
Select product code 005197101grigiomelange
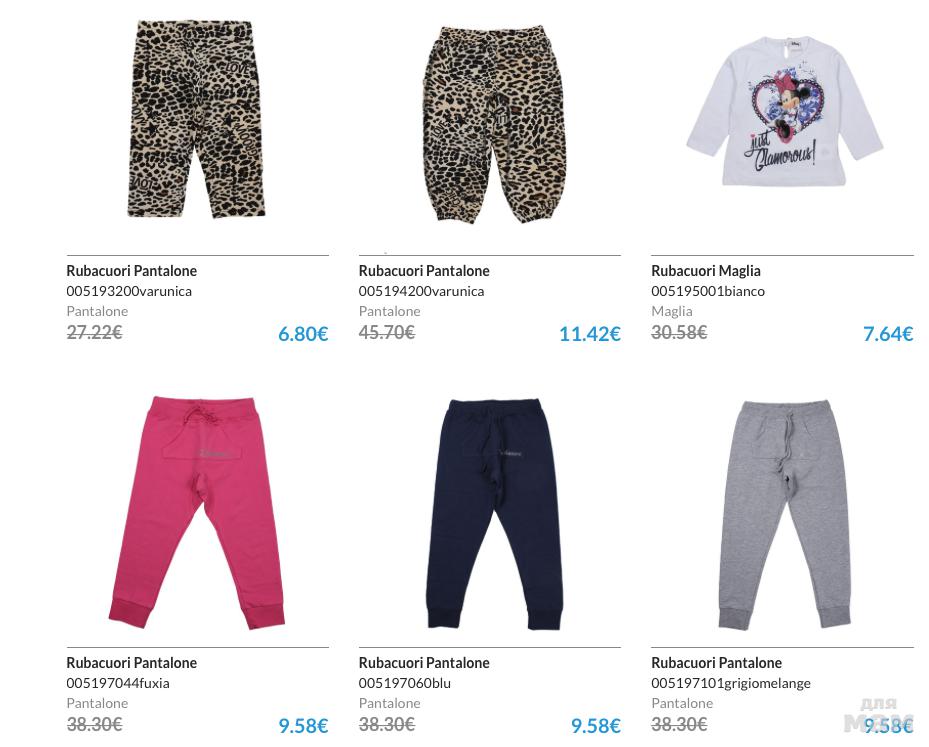pos(731,683)
